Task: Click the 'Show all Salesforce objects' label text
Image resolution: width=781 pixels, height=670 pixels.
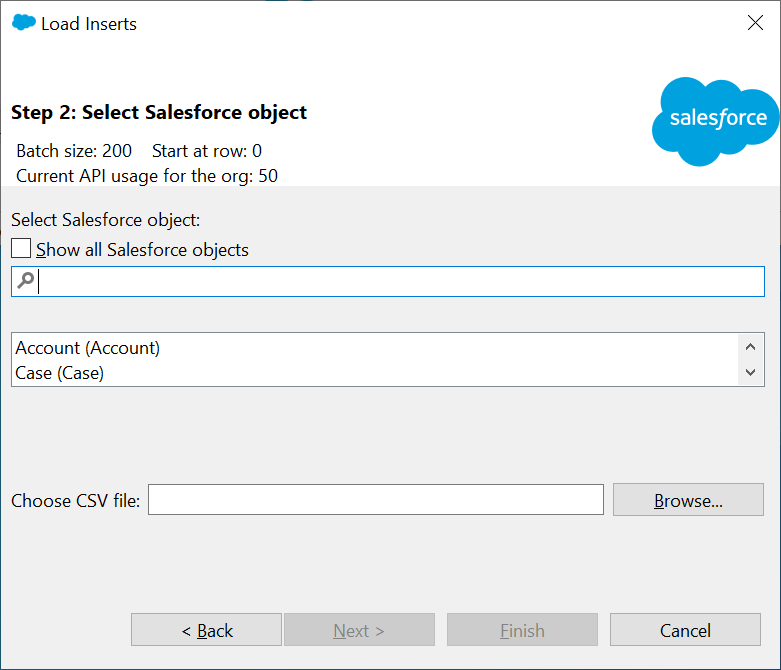Action: [142, 250]
